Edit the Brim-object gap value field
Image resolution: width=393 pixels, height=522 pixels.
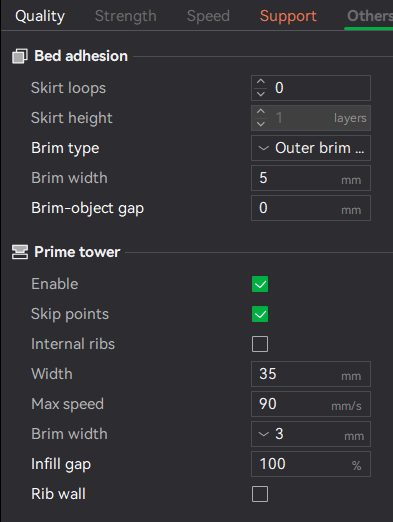311,208
